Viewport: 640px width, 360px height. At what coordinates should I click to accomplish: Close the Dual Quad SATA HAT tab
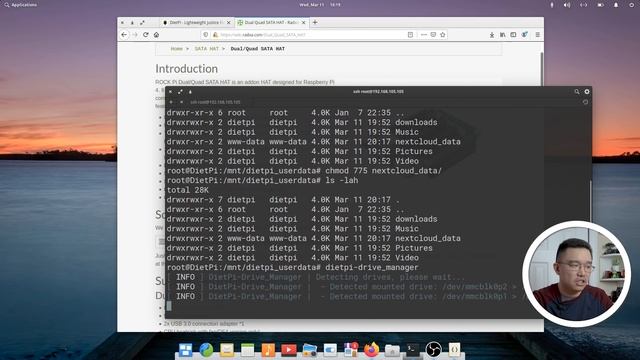pos(304,22)
